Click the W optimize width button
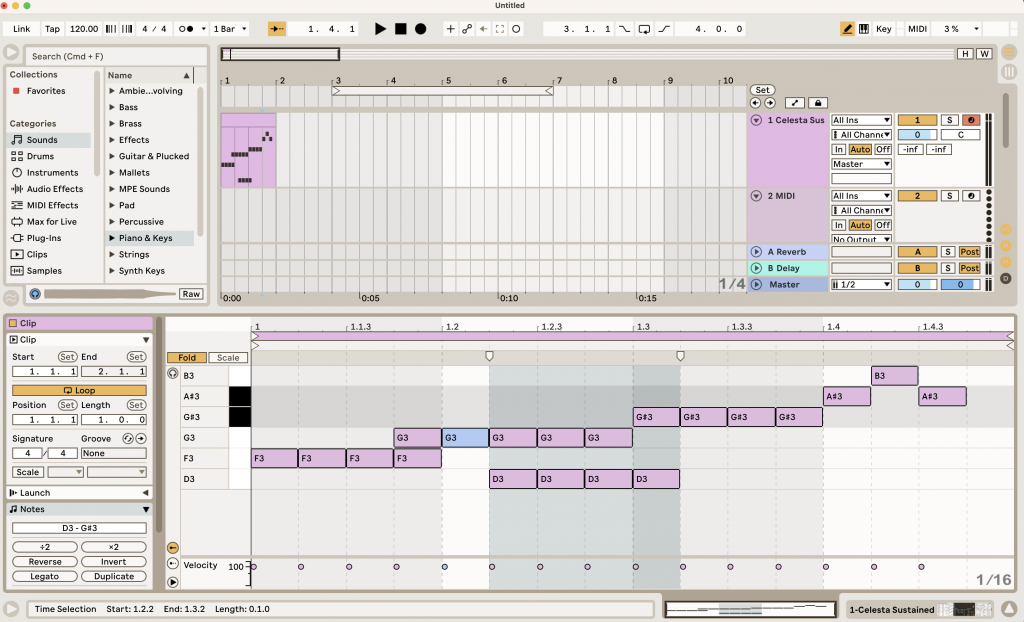The height and width of the screenshot is (622, 1024). (984, 54)
